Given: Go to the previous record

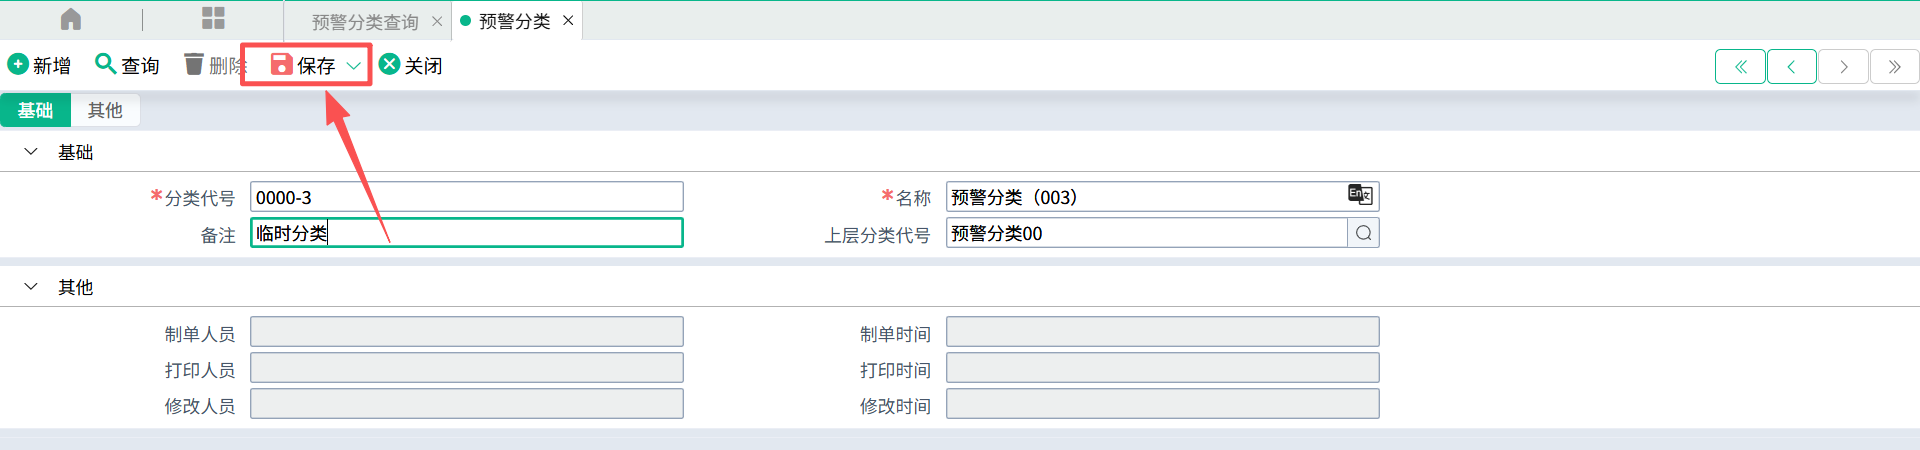Looking at the screenshot, I should 1792,67.
